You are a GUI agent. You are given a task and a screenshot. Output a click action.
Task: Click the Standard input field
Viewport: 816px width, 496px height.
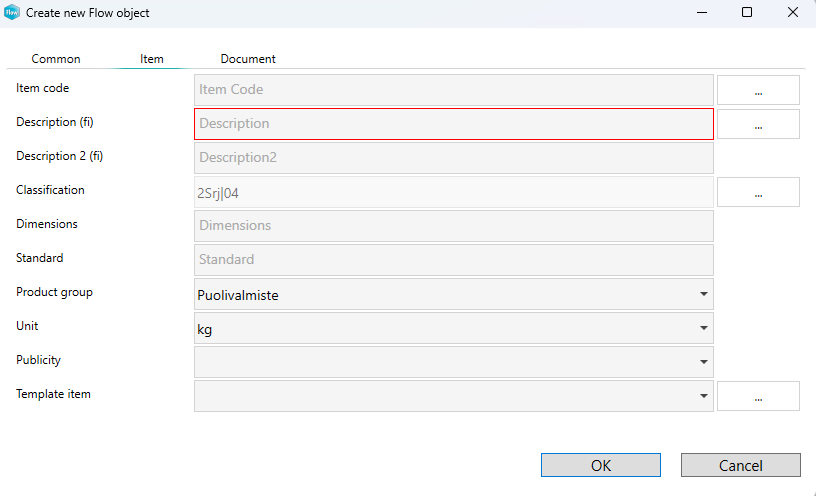(453, 260)
